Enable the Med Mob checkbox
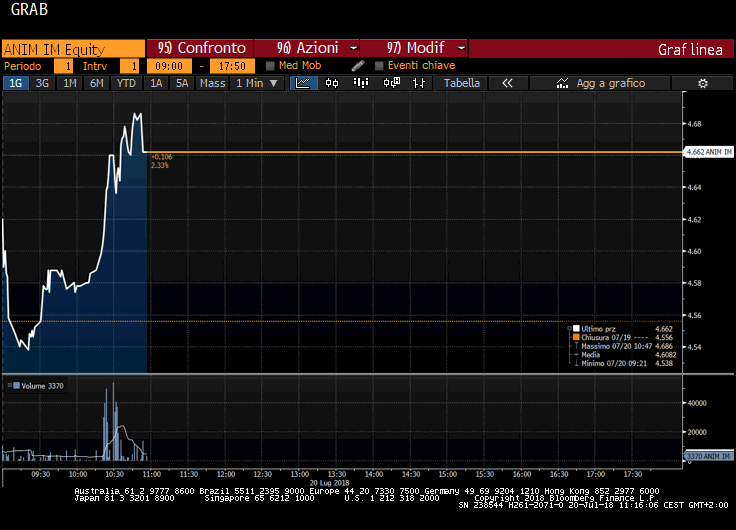The height and width of the screenshot is (530, 736). 270,66
